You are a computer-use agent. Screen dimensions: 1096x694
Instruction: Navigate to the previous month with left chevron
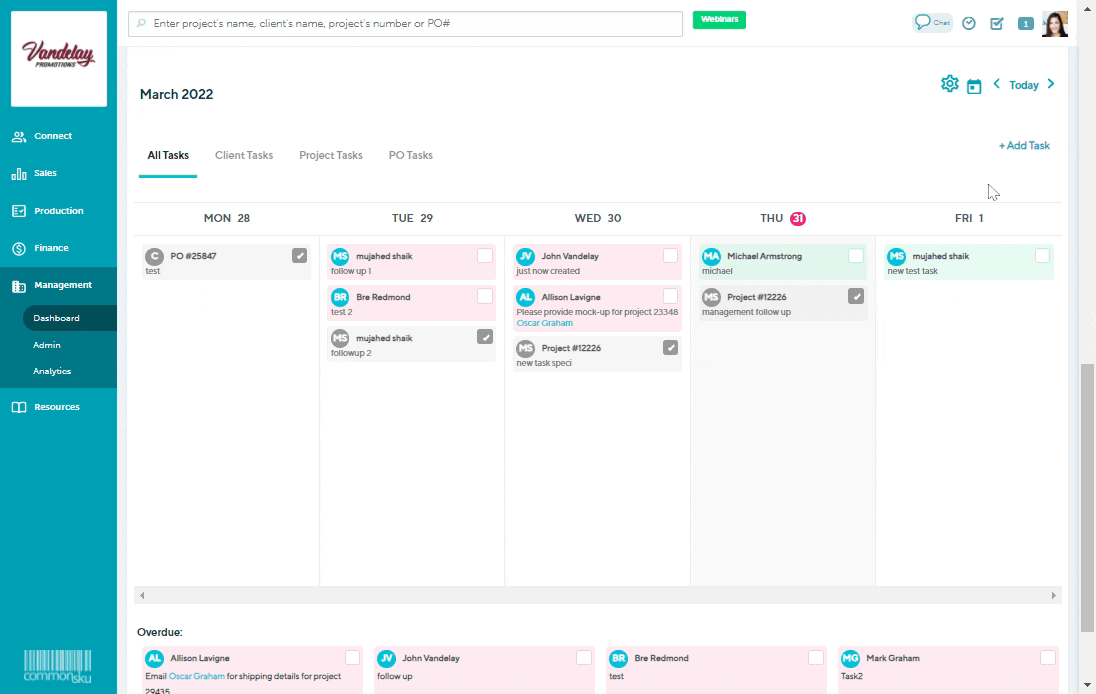(x=996, y=85)
